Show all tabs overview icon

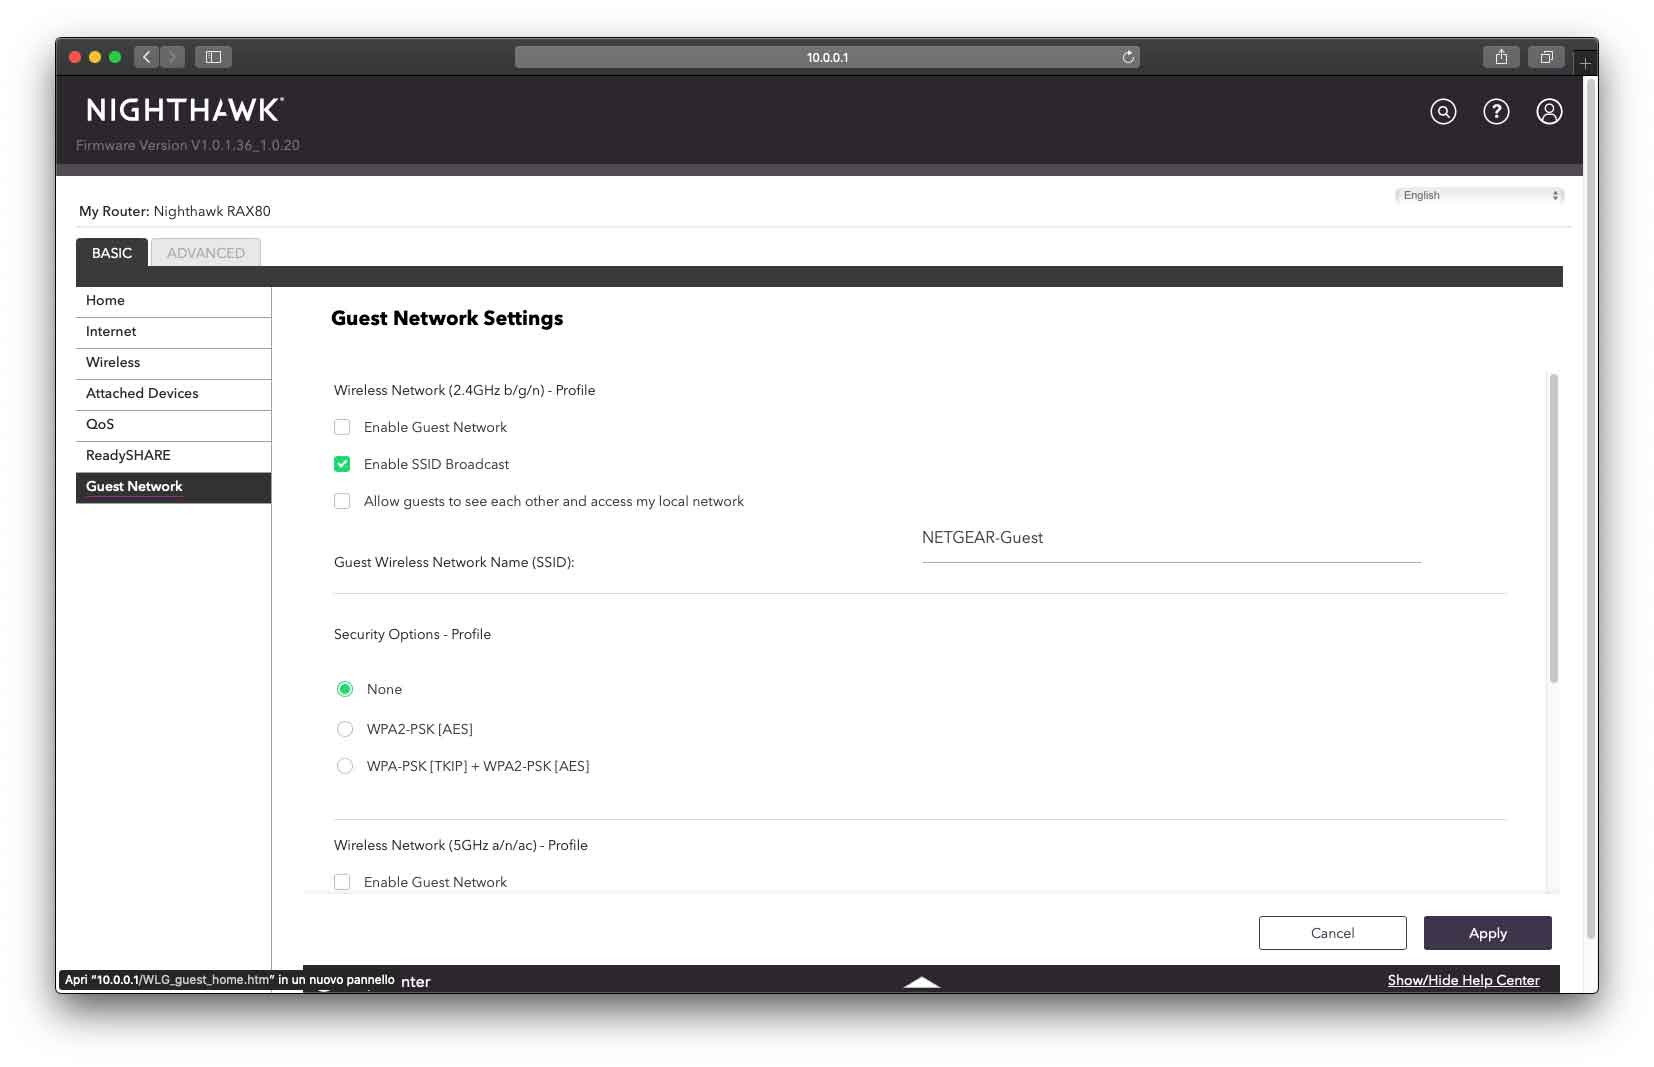click(1546, 57)
